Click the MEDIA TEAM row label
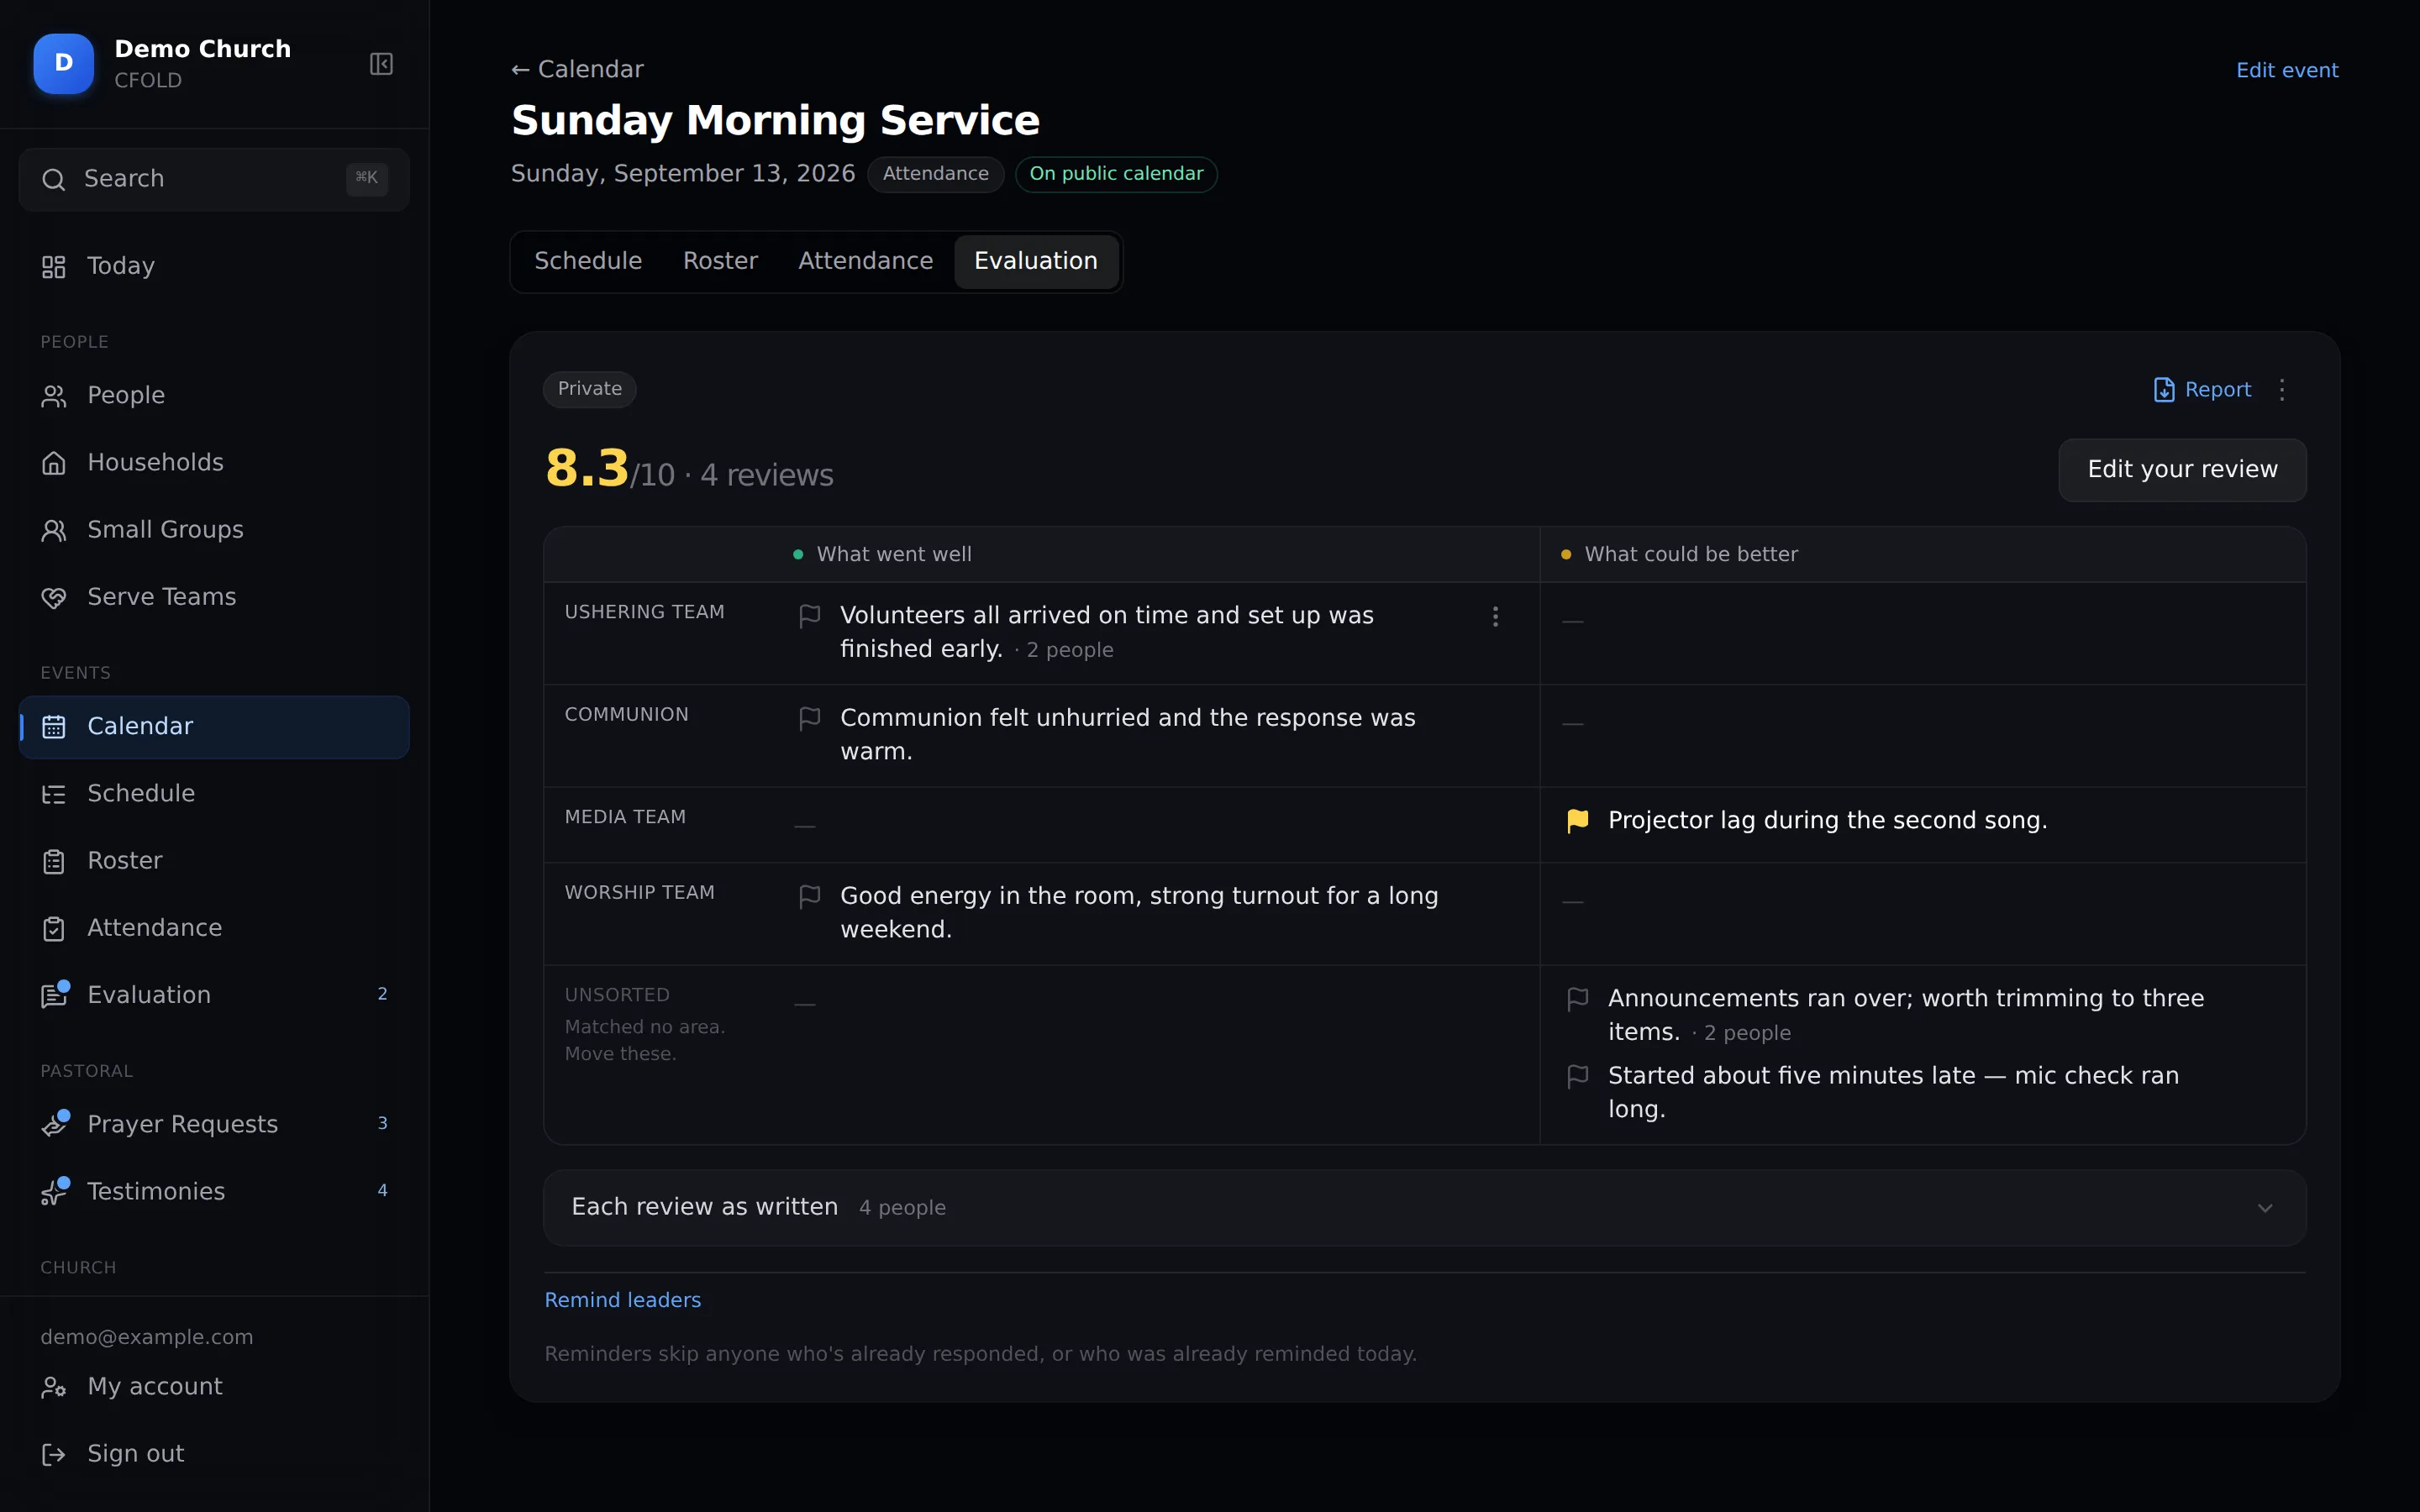2420x1512 pixels. (625, 817)
